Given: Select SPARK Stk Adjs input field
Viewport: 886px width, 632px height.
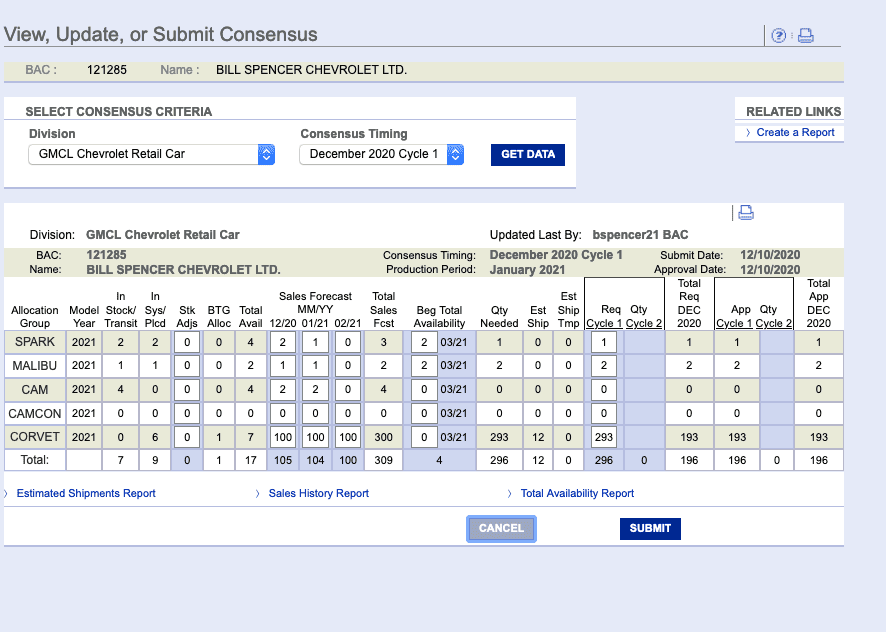Looking at the screenshot, I should pos(187,342).
